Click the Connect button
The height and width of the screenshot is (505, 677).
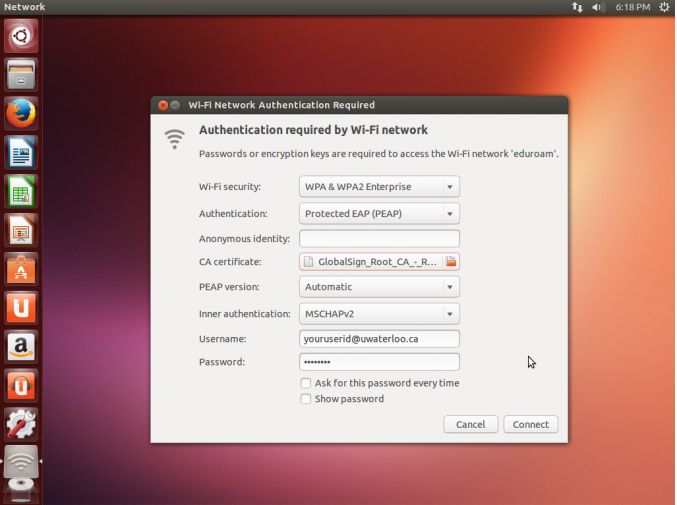click(531, 424)
